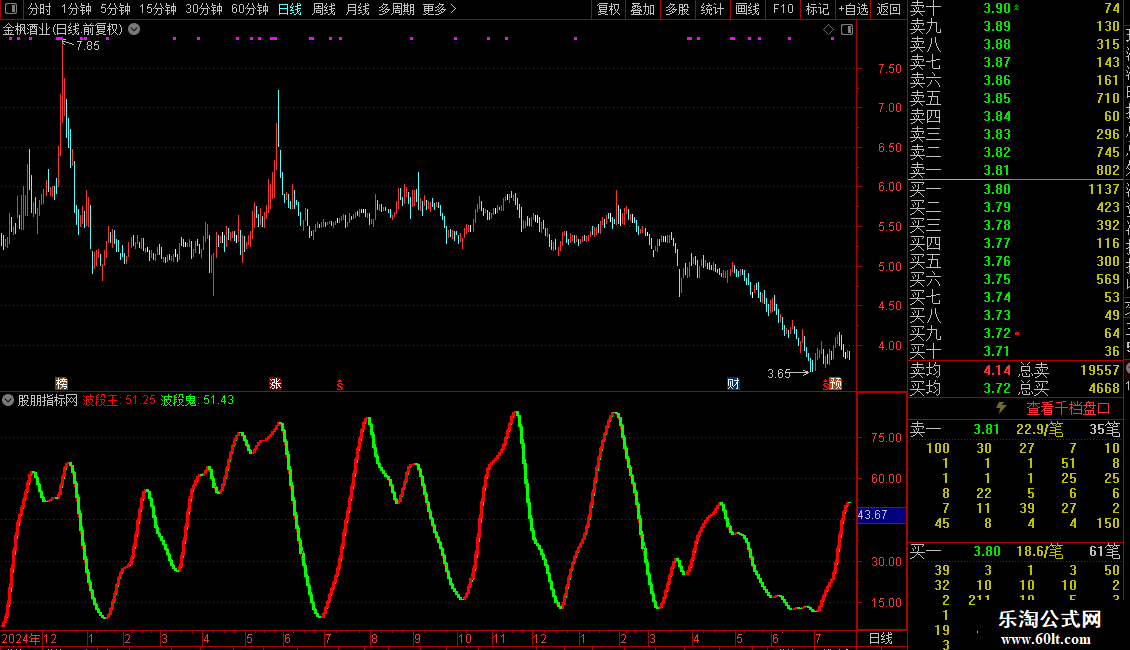Viewport: 1130px width, 650px height.
Task: Click the 买均 average value 3.72
Action: tap(997, 388)
